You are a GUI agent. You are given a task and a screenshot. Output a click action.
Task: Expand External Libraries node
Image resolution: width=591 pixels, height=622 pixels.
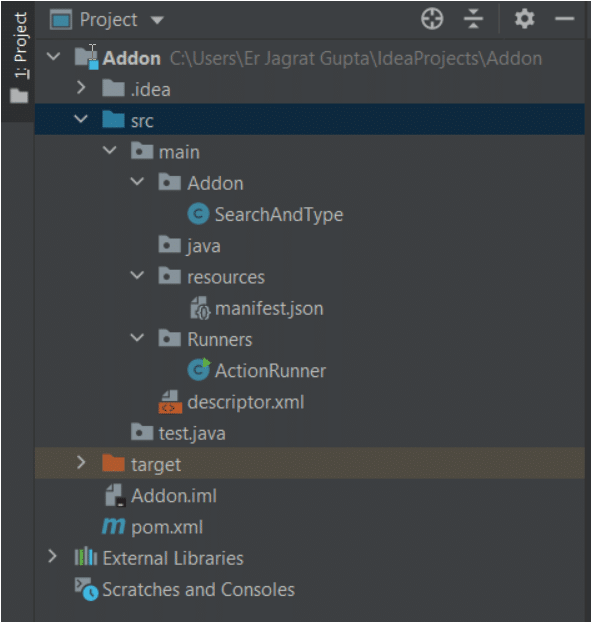52,556
